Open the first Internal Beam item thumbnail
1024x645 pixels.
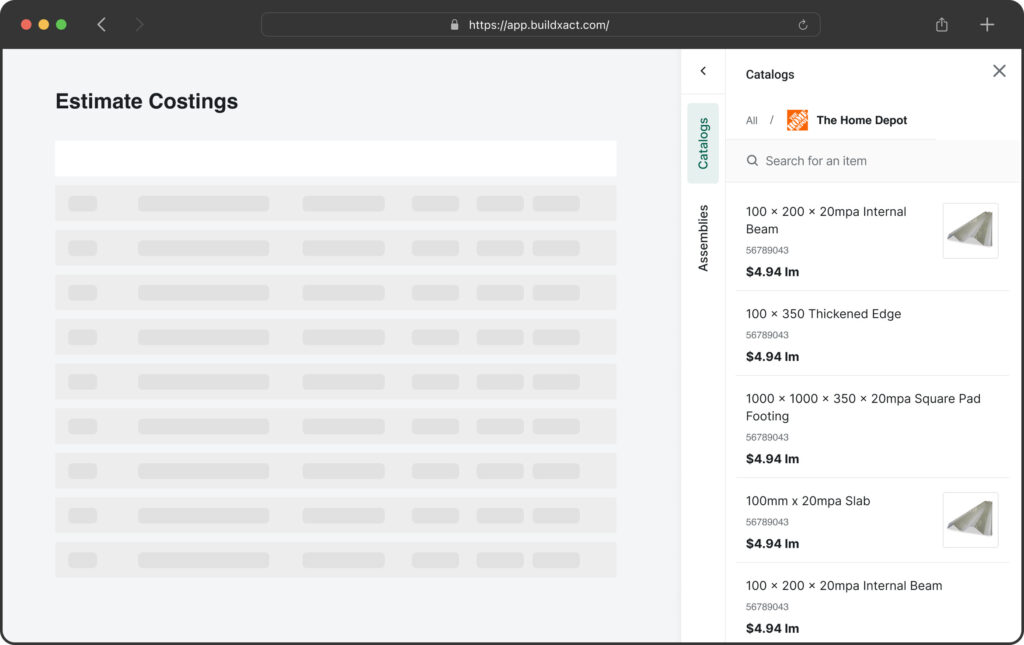(970, 231)
